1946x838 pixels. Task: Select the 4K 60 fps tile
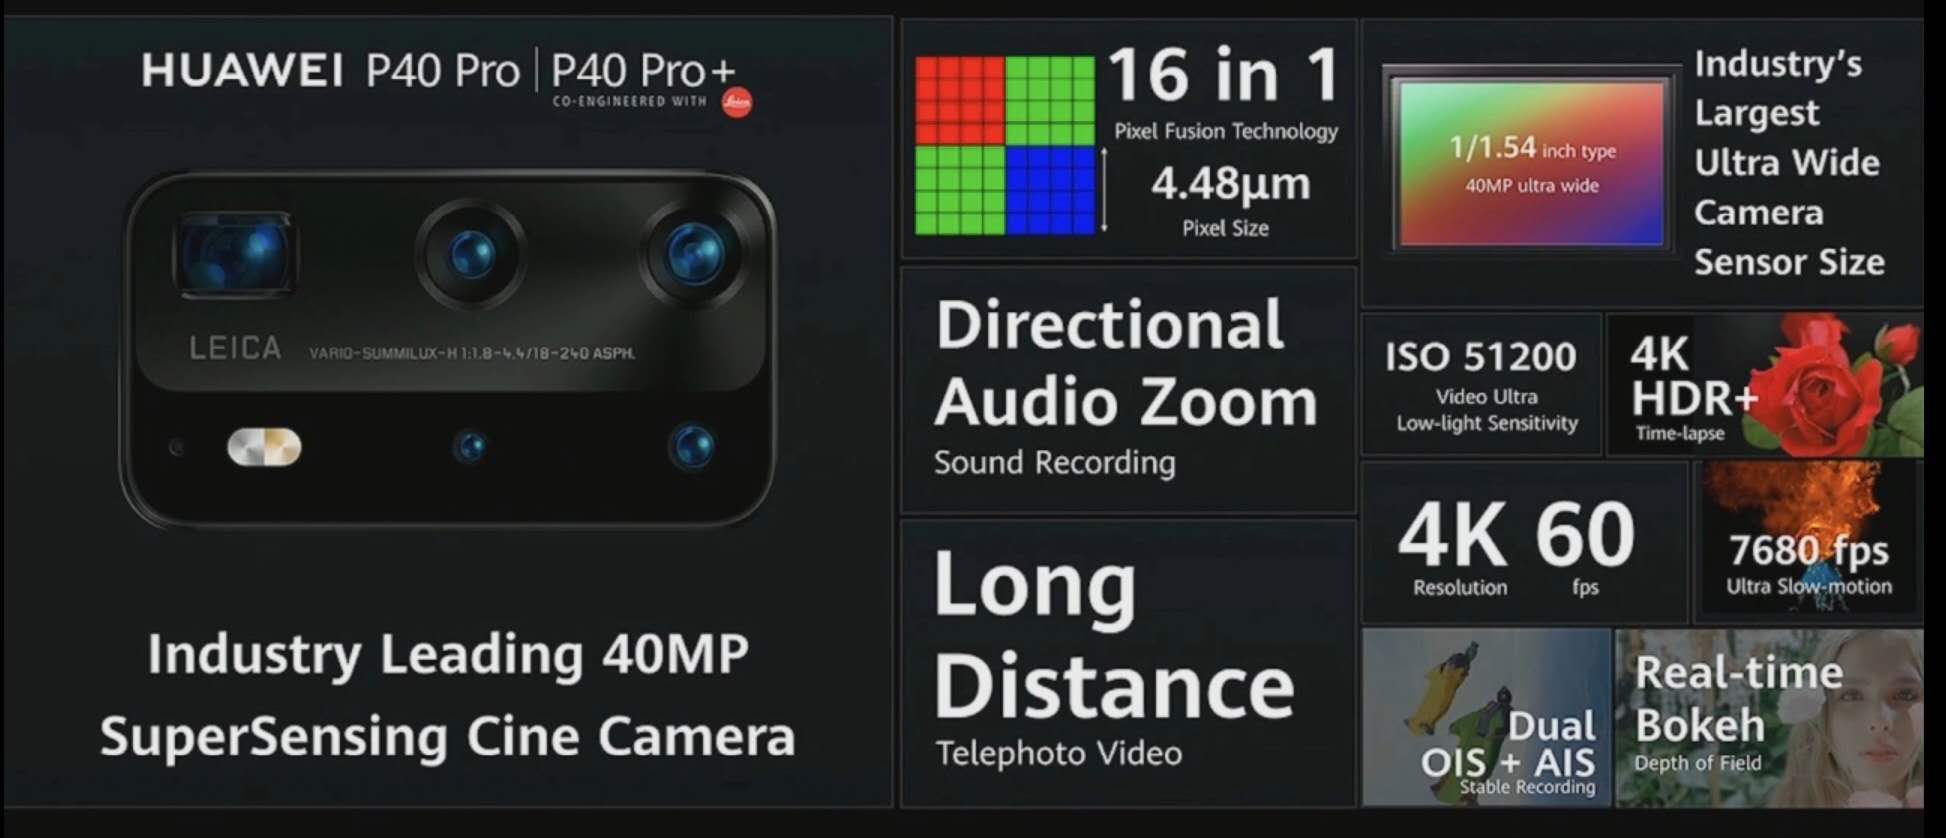click(1525, 543)
